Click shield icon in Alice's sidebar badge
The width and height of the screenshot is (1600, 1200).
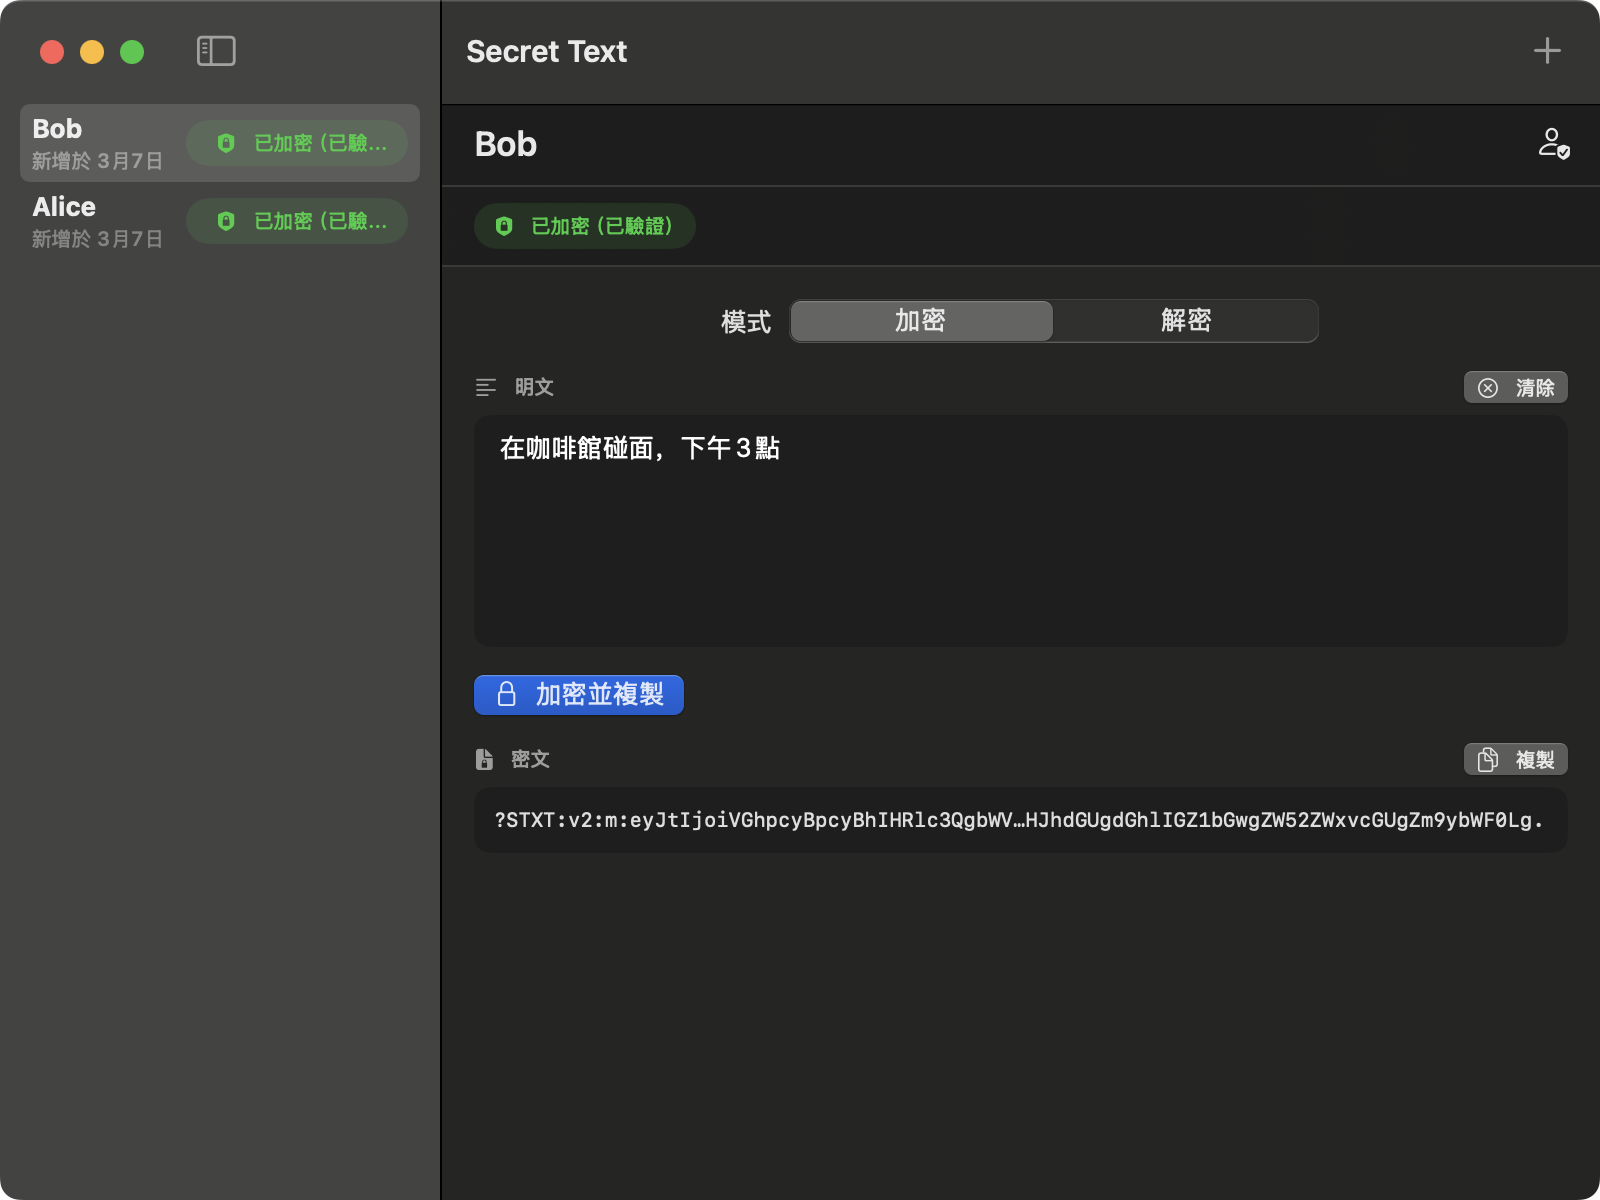(226, 221)
